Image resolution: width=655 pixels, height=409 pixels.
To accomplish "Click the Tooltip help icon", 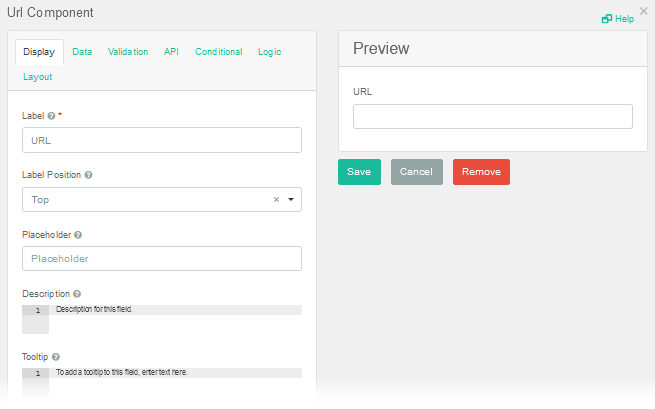I will [x=56, y=357].
